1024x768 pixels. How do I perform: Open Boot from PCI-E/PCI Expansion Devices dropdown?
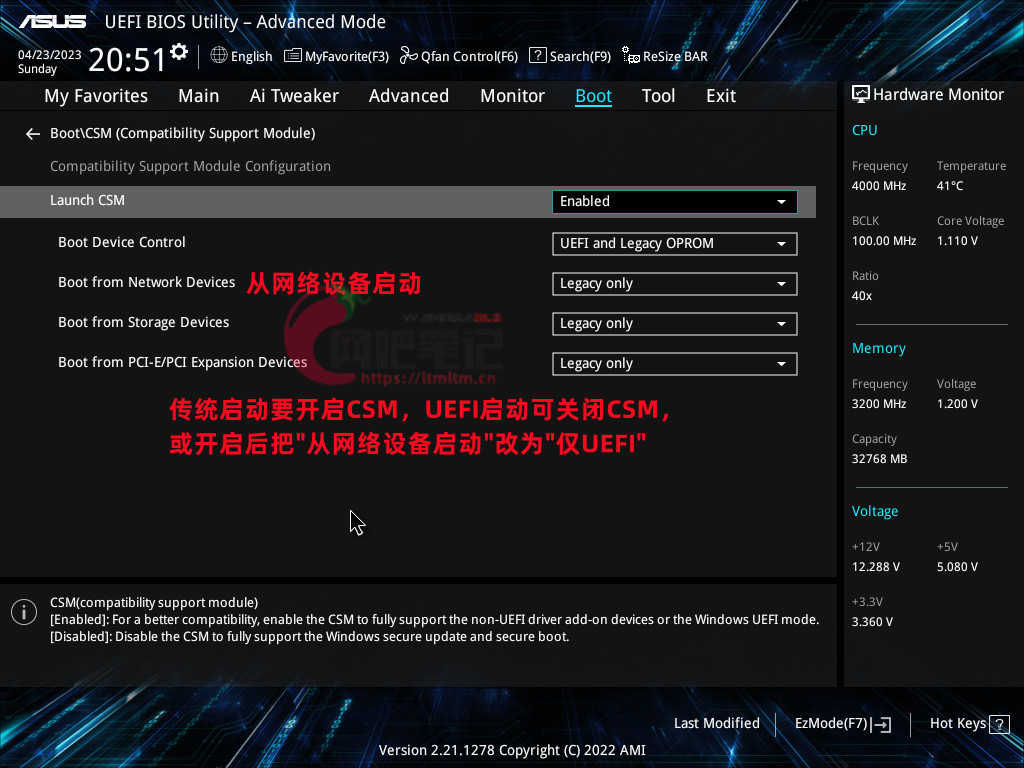[675, 364]
